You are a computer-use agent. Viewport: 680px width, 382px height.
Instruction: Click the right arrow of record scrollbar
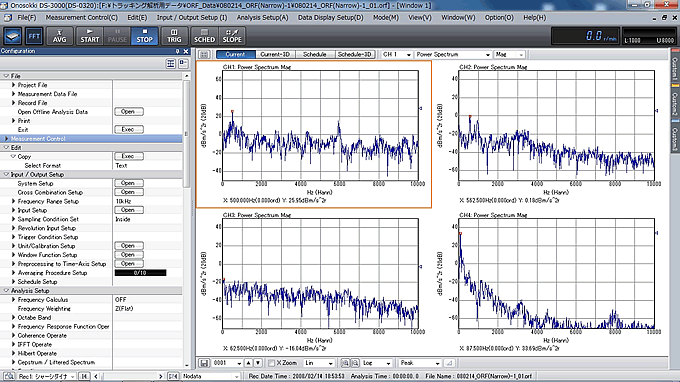[160, 376]
